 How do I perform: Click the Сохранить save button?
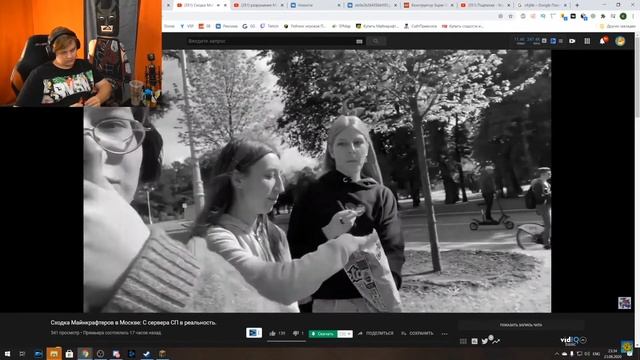(x=417, y=333)
